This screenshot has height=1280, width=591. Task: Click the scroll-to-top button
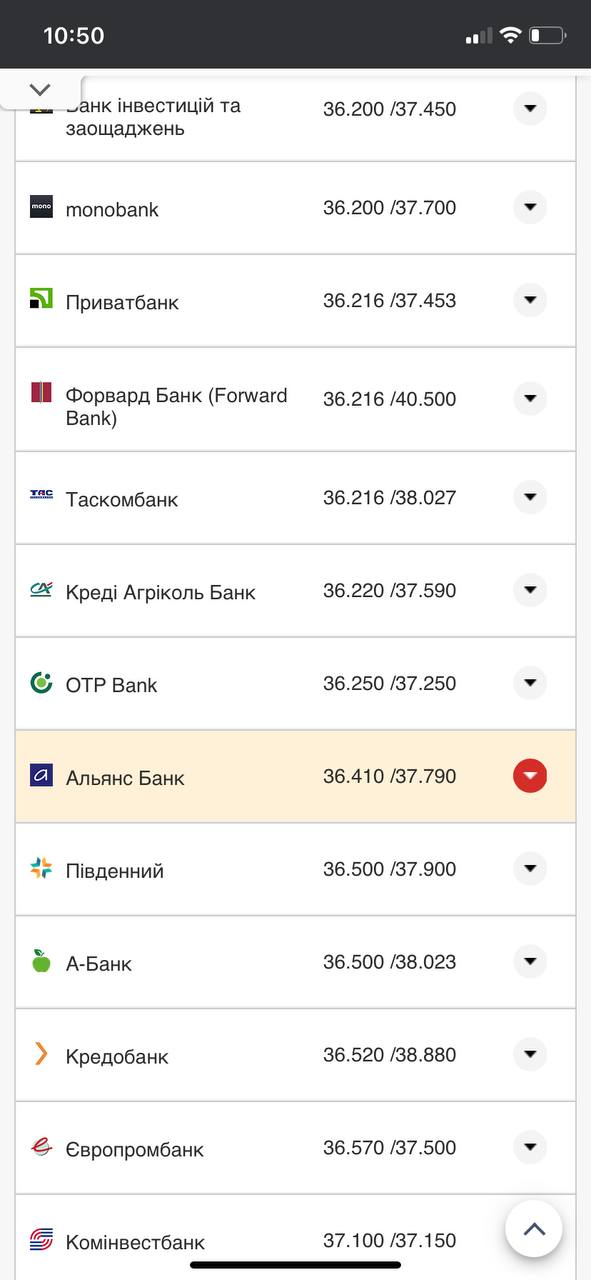[x=534, y=1228]
